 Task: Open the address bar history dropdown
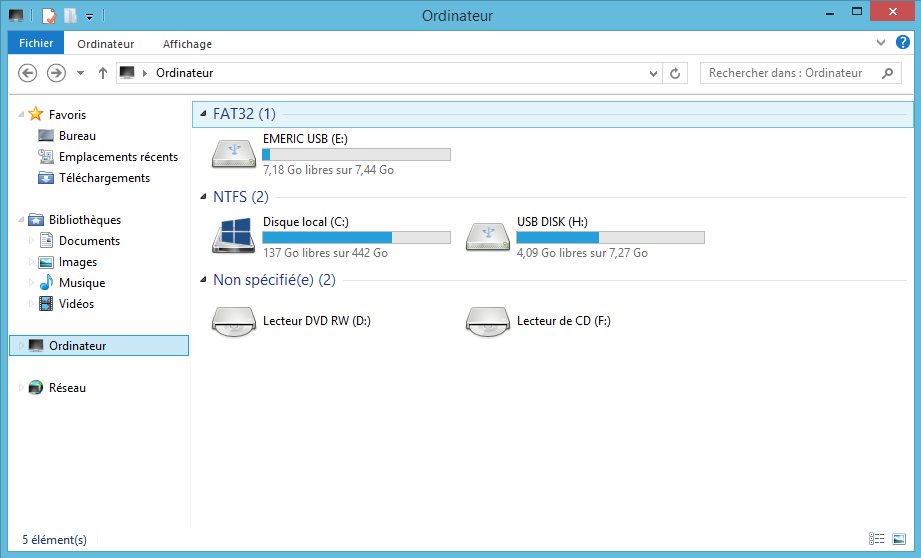(x=654, y=73)
